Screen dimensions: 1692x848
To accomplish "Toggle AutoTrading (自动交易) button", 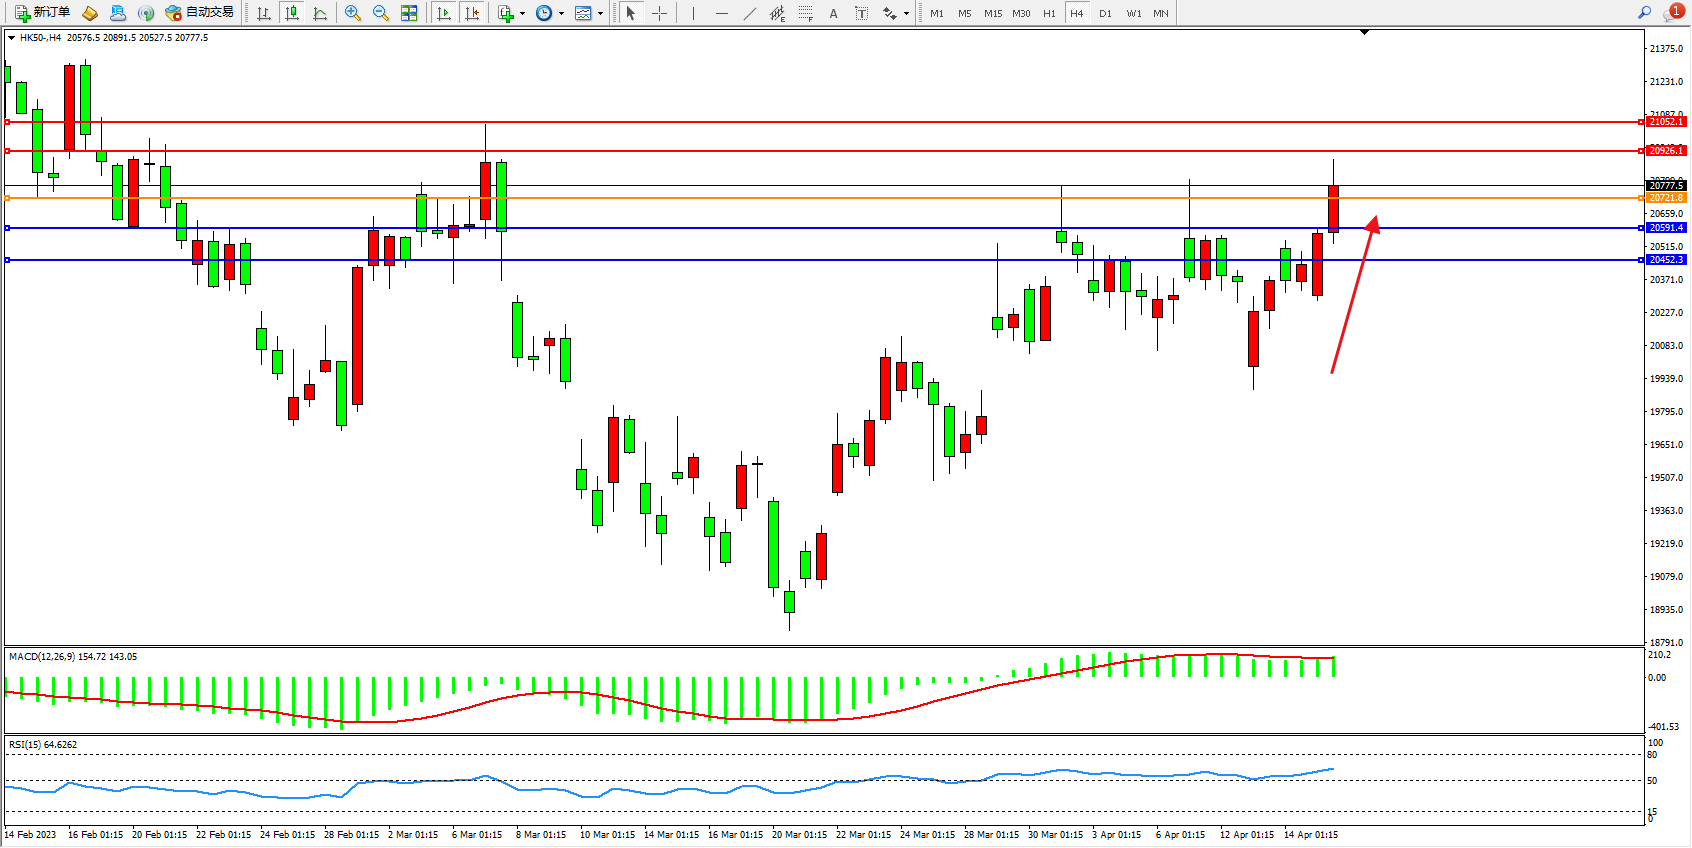I will coord(200,13).
